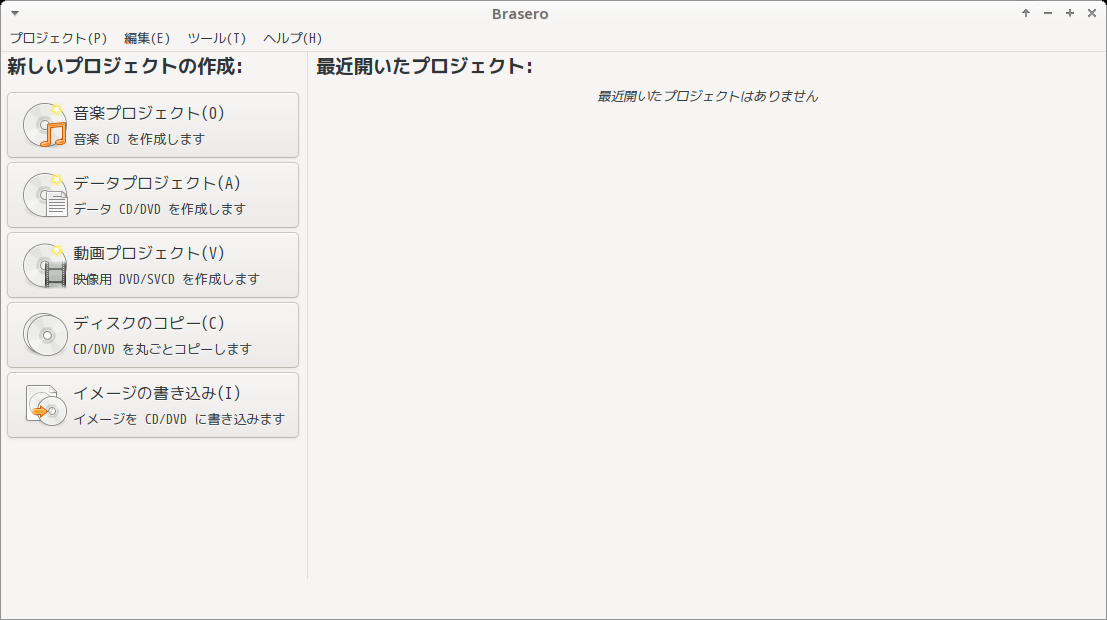The height and width of the screenshot is (620, 1107).
Task: Click the keep-above arrow in title bar
Action: (x=1026, y=13)
